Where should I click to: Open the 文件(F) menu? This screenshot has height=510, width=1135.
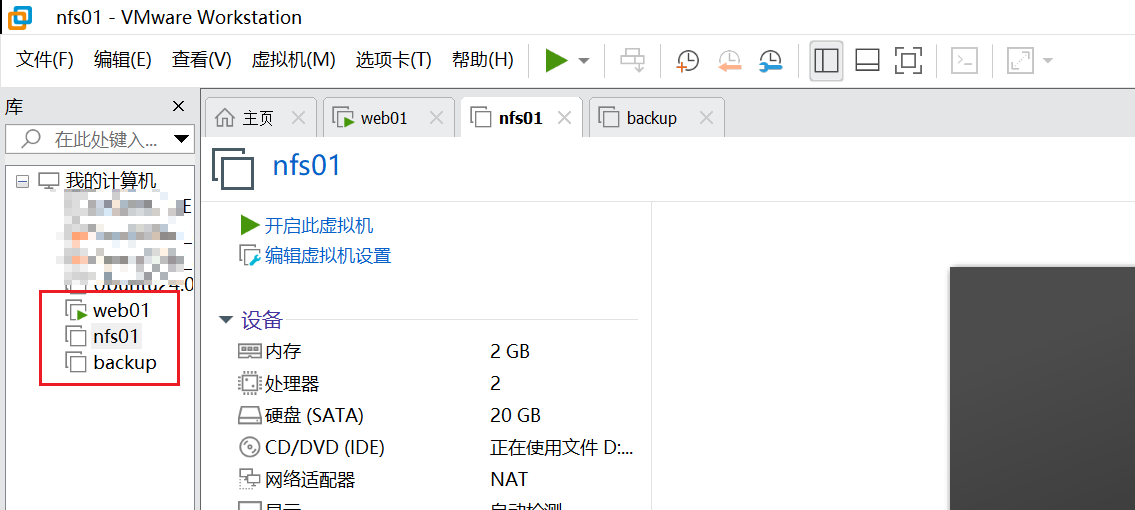tap(45, 60)
